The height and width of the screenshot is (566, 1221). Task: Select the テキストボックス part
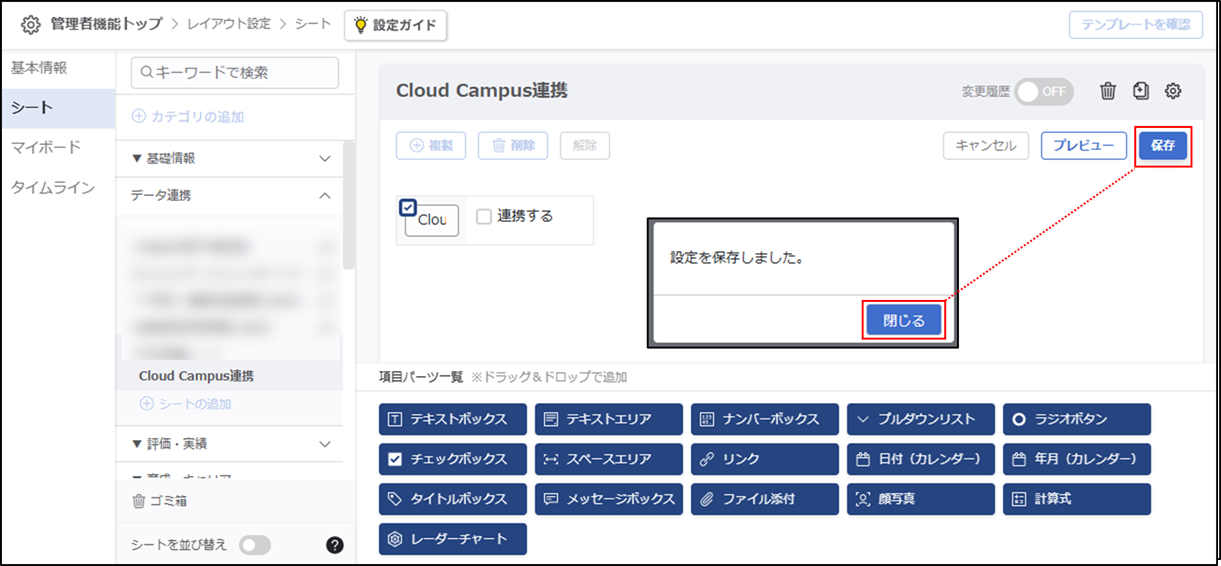pos(453,419)
